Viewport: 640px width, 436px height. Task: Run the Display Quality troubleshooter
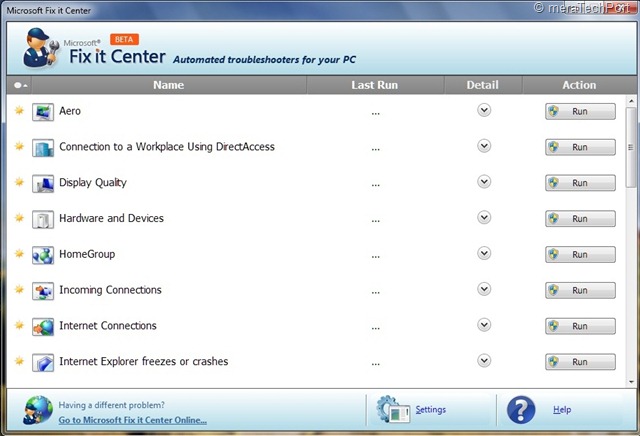click(x=580, y=183)
